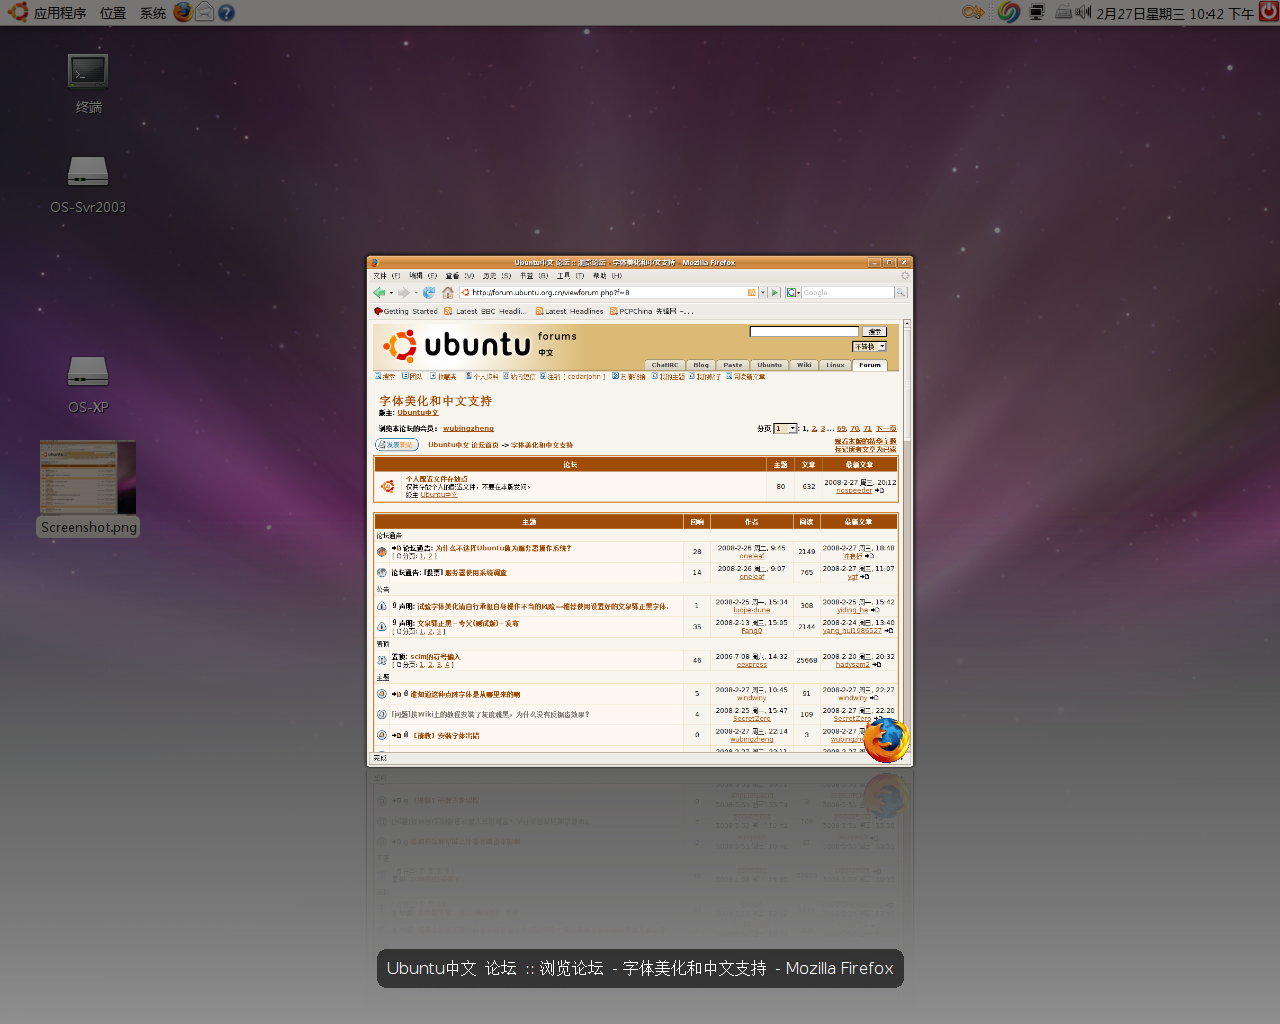Screen dimensions: 1280x1024
Task: Go to page 71 link
Action: (x=867, y=428)
